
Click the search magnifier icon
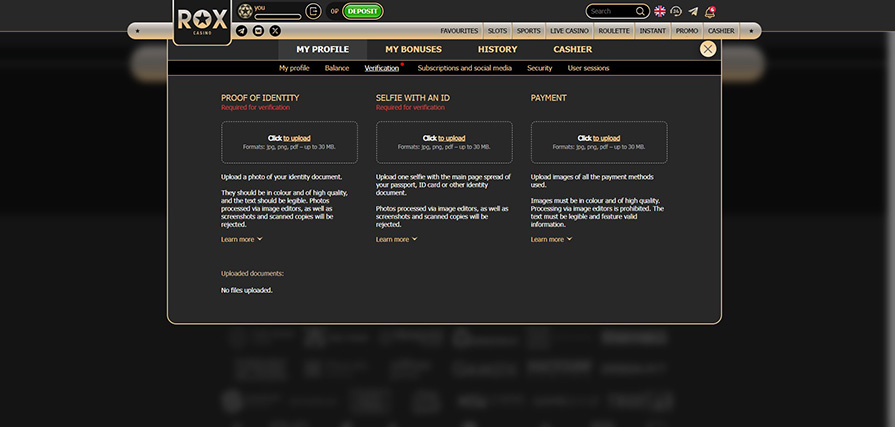click(x=640, y=11)
